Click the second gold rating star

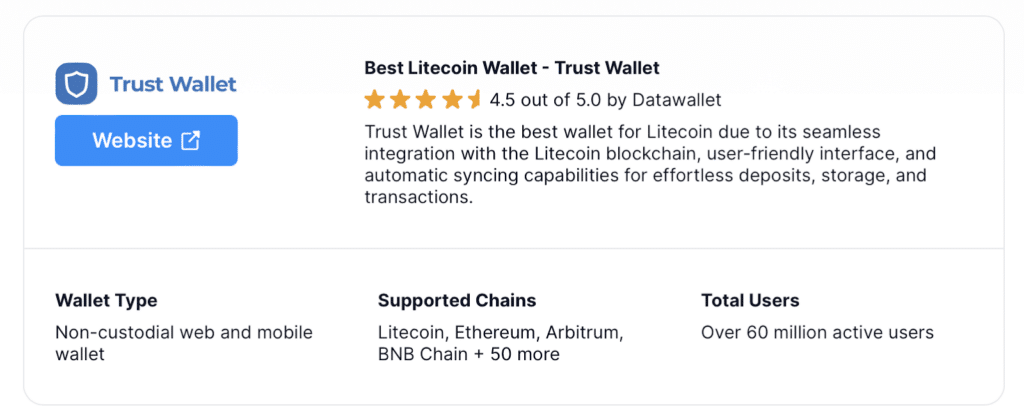click(x=400, y=100)
